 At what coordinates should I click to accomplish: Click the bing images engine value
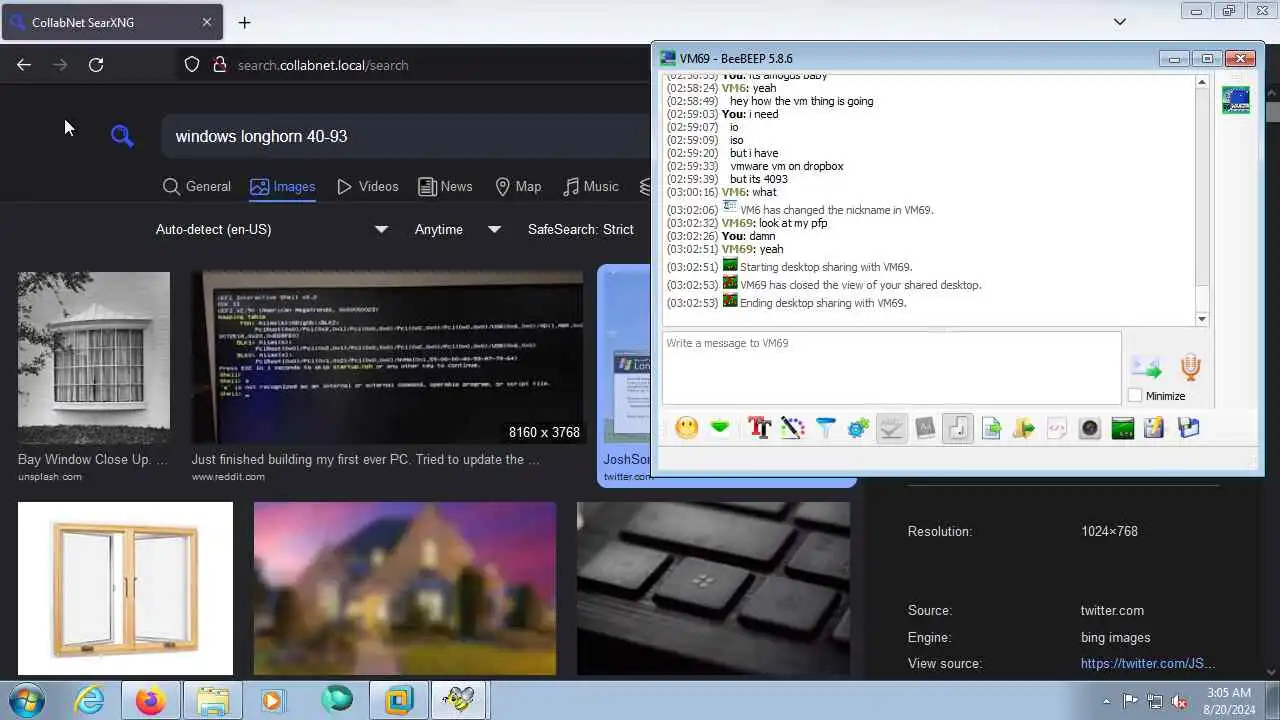pos(1116,637)
